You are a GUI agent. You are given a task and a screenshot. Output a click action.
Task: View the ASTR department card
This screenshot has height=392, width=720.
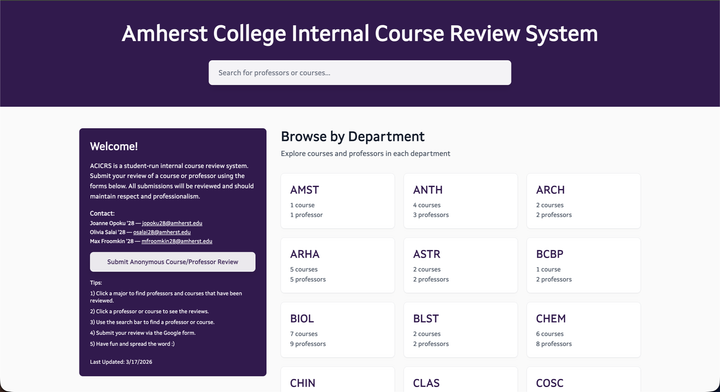pos(461,265)
